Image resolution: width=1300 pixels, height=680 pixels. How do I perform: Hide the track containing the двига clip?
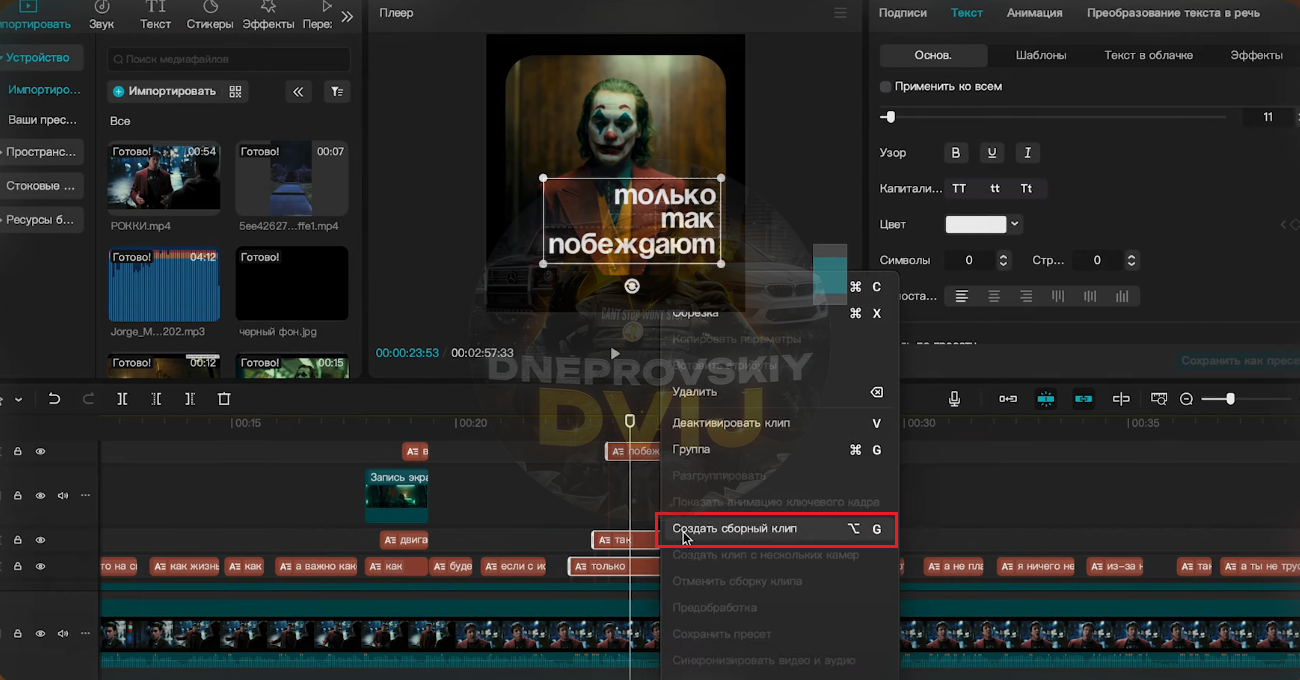pyautogui.click(x=40, y=540)
